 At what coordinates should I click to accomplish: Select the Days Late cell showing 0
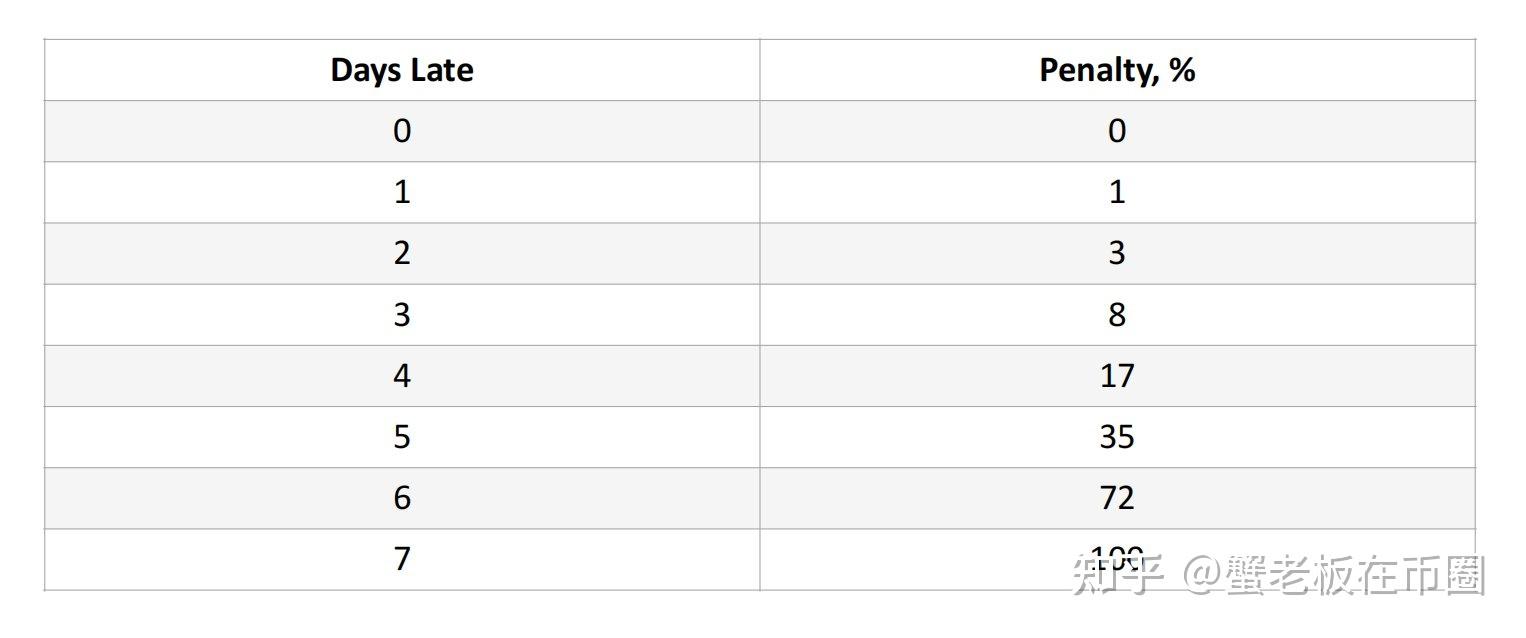click(402, 131)
